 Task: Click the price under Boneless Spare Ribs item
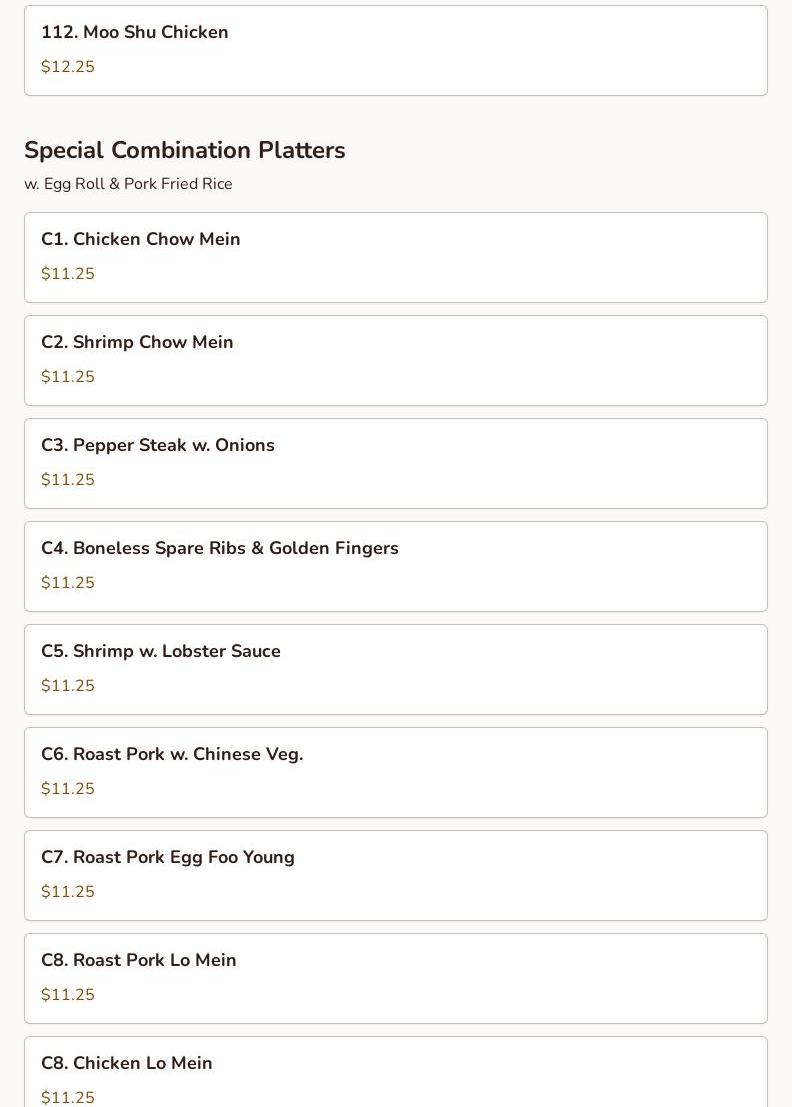(x=68, y=582)
